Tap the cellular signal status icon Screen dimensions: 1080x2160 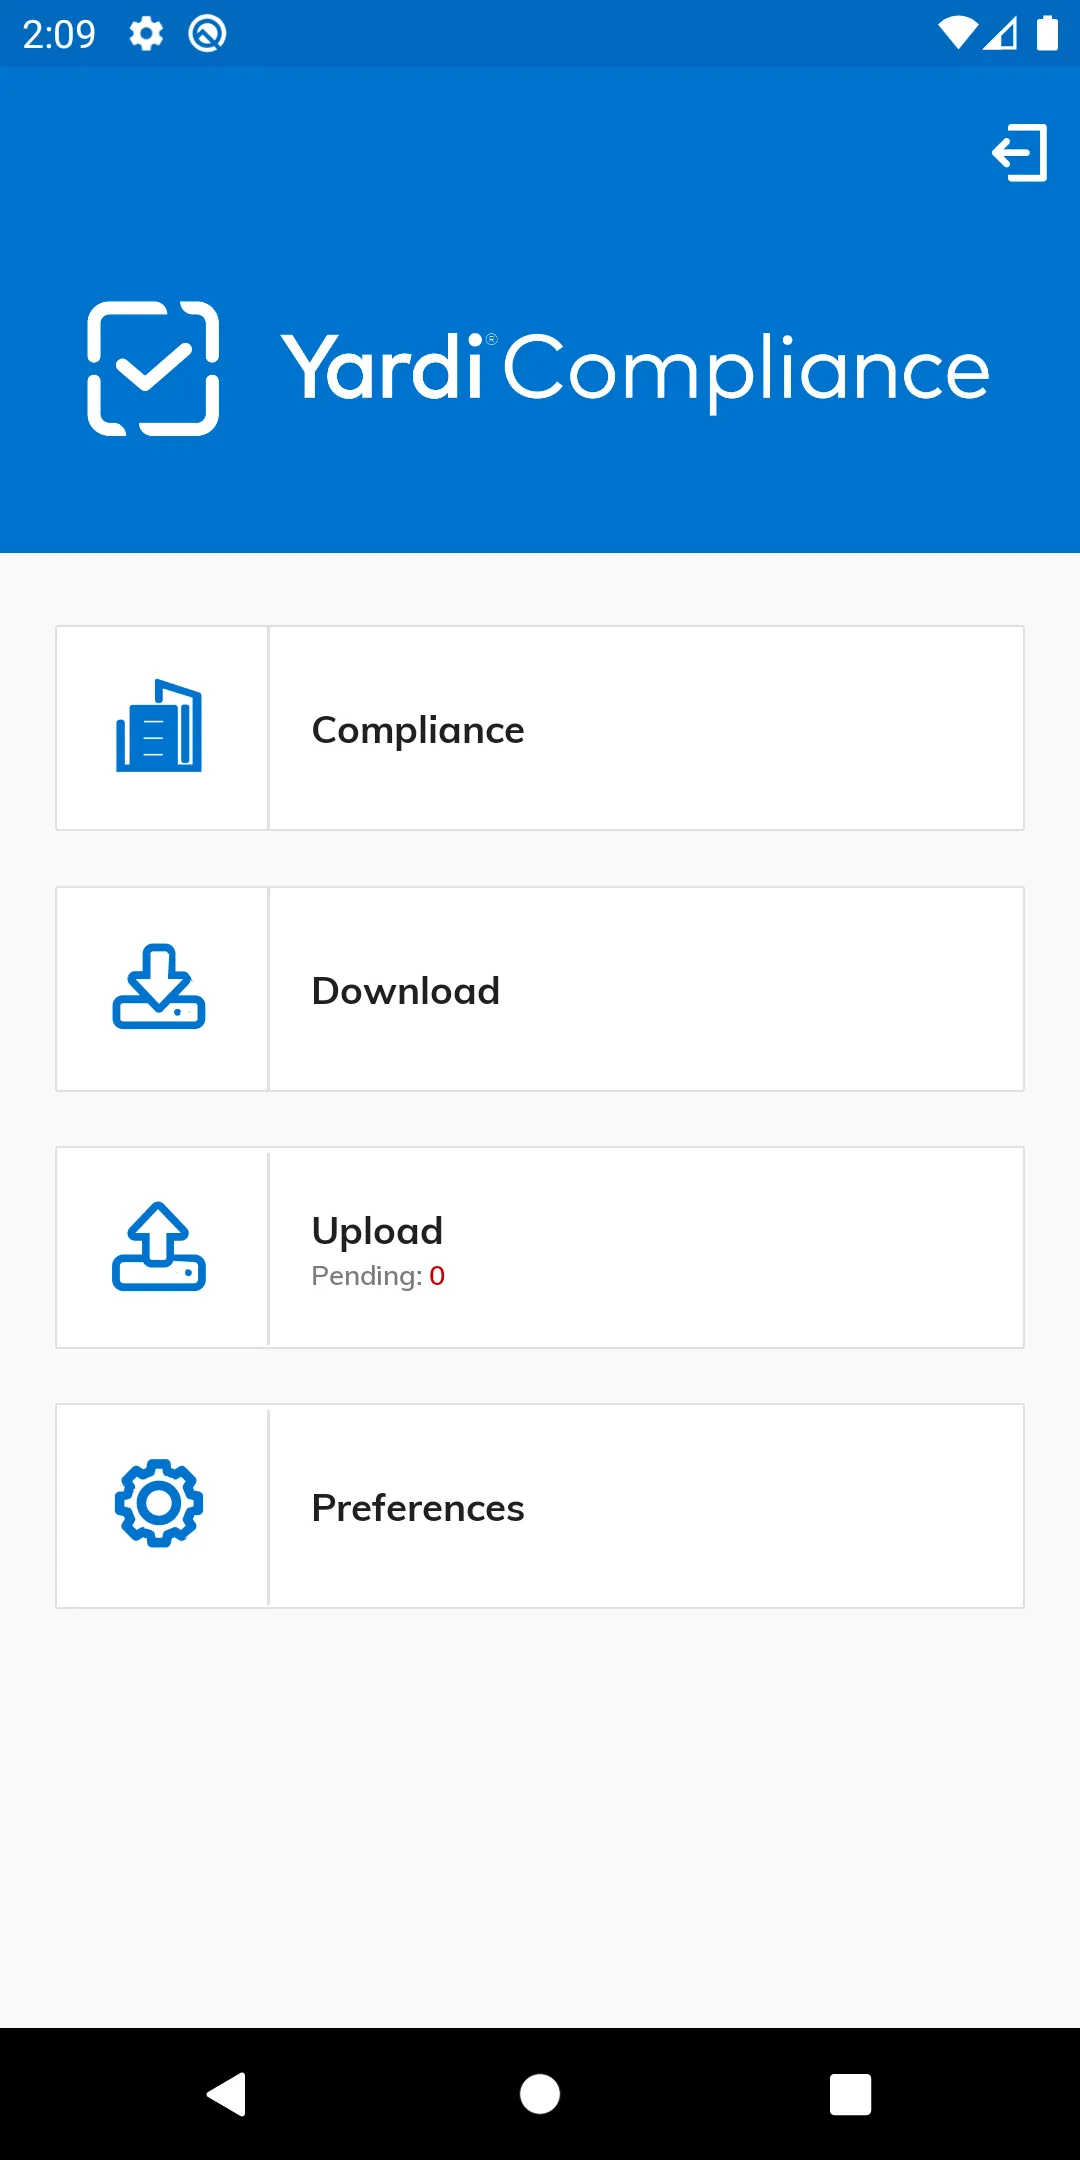click(x=1000, y=34)
